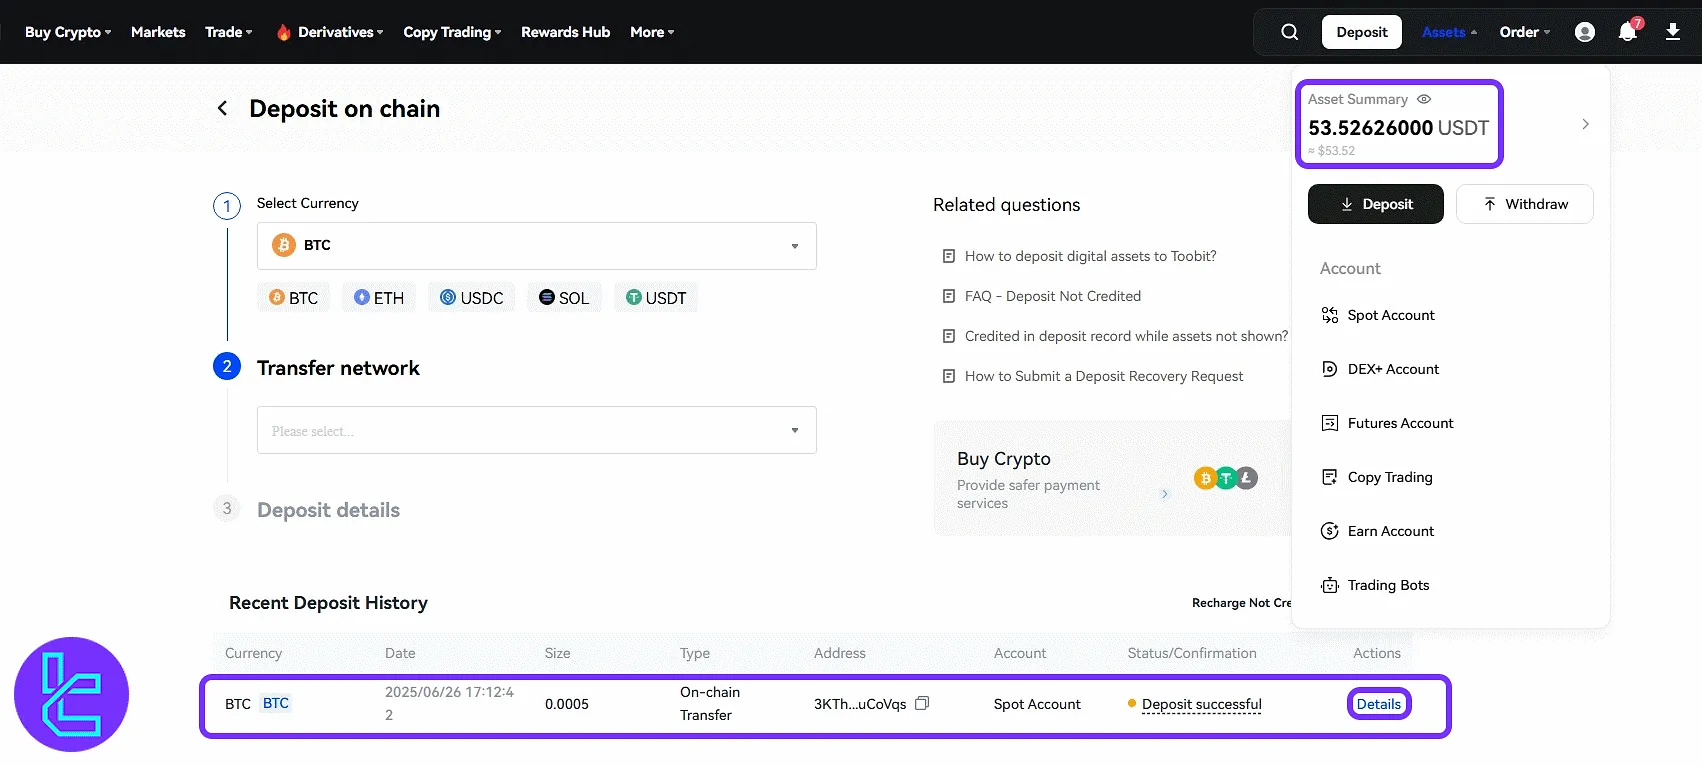
Task: Expand the Copy Trading nav menu
Action: 452,32
